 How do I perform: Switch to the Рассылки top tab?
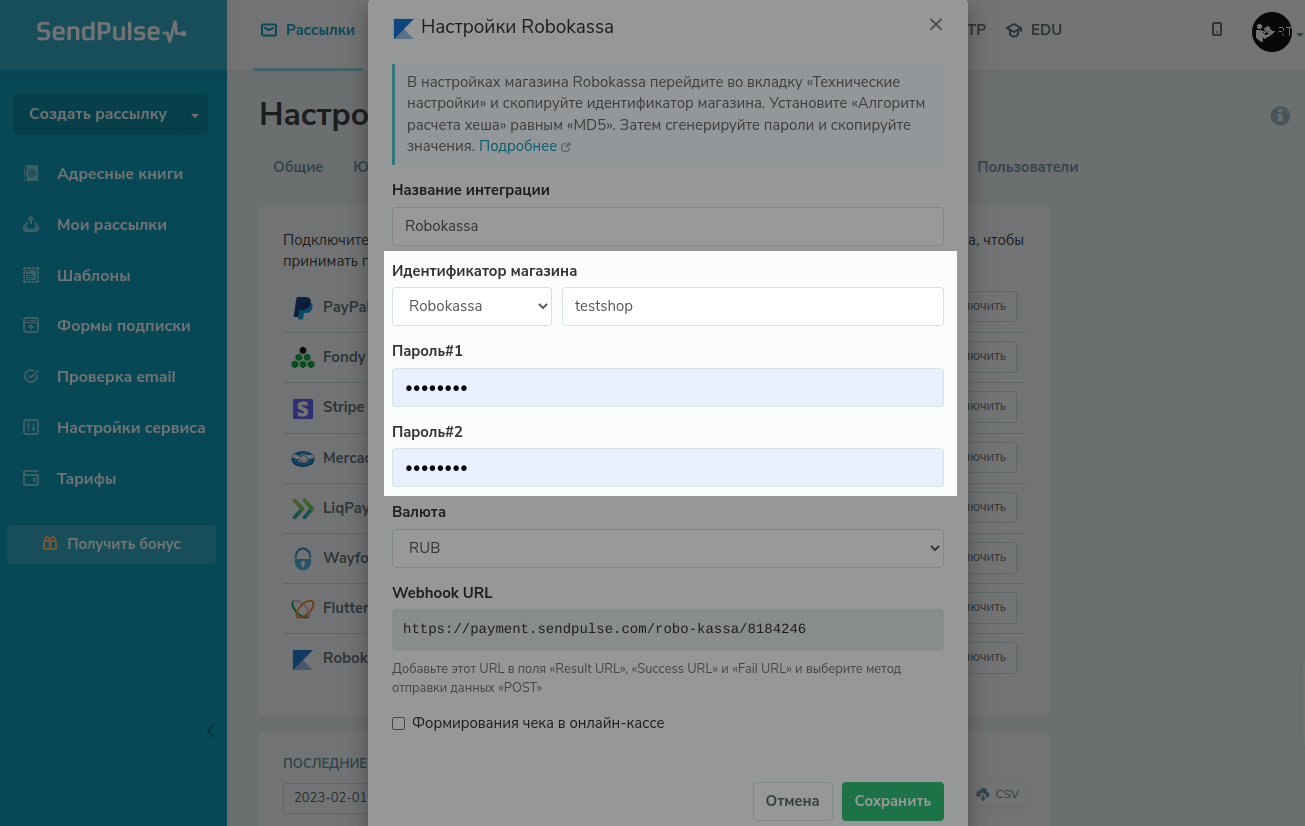[x=308, y=30]
